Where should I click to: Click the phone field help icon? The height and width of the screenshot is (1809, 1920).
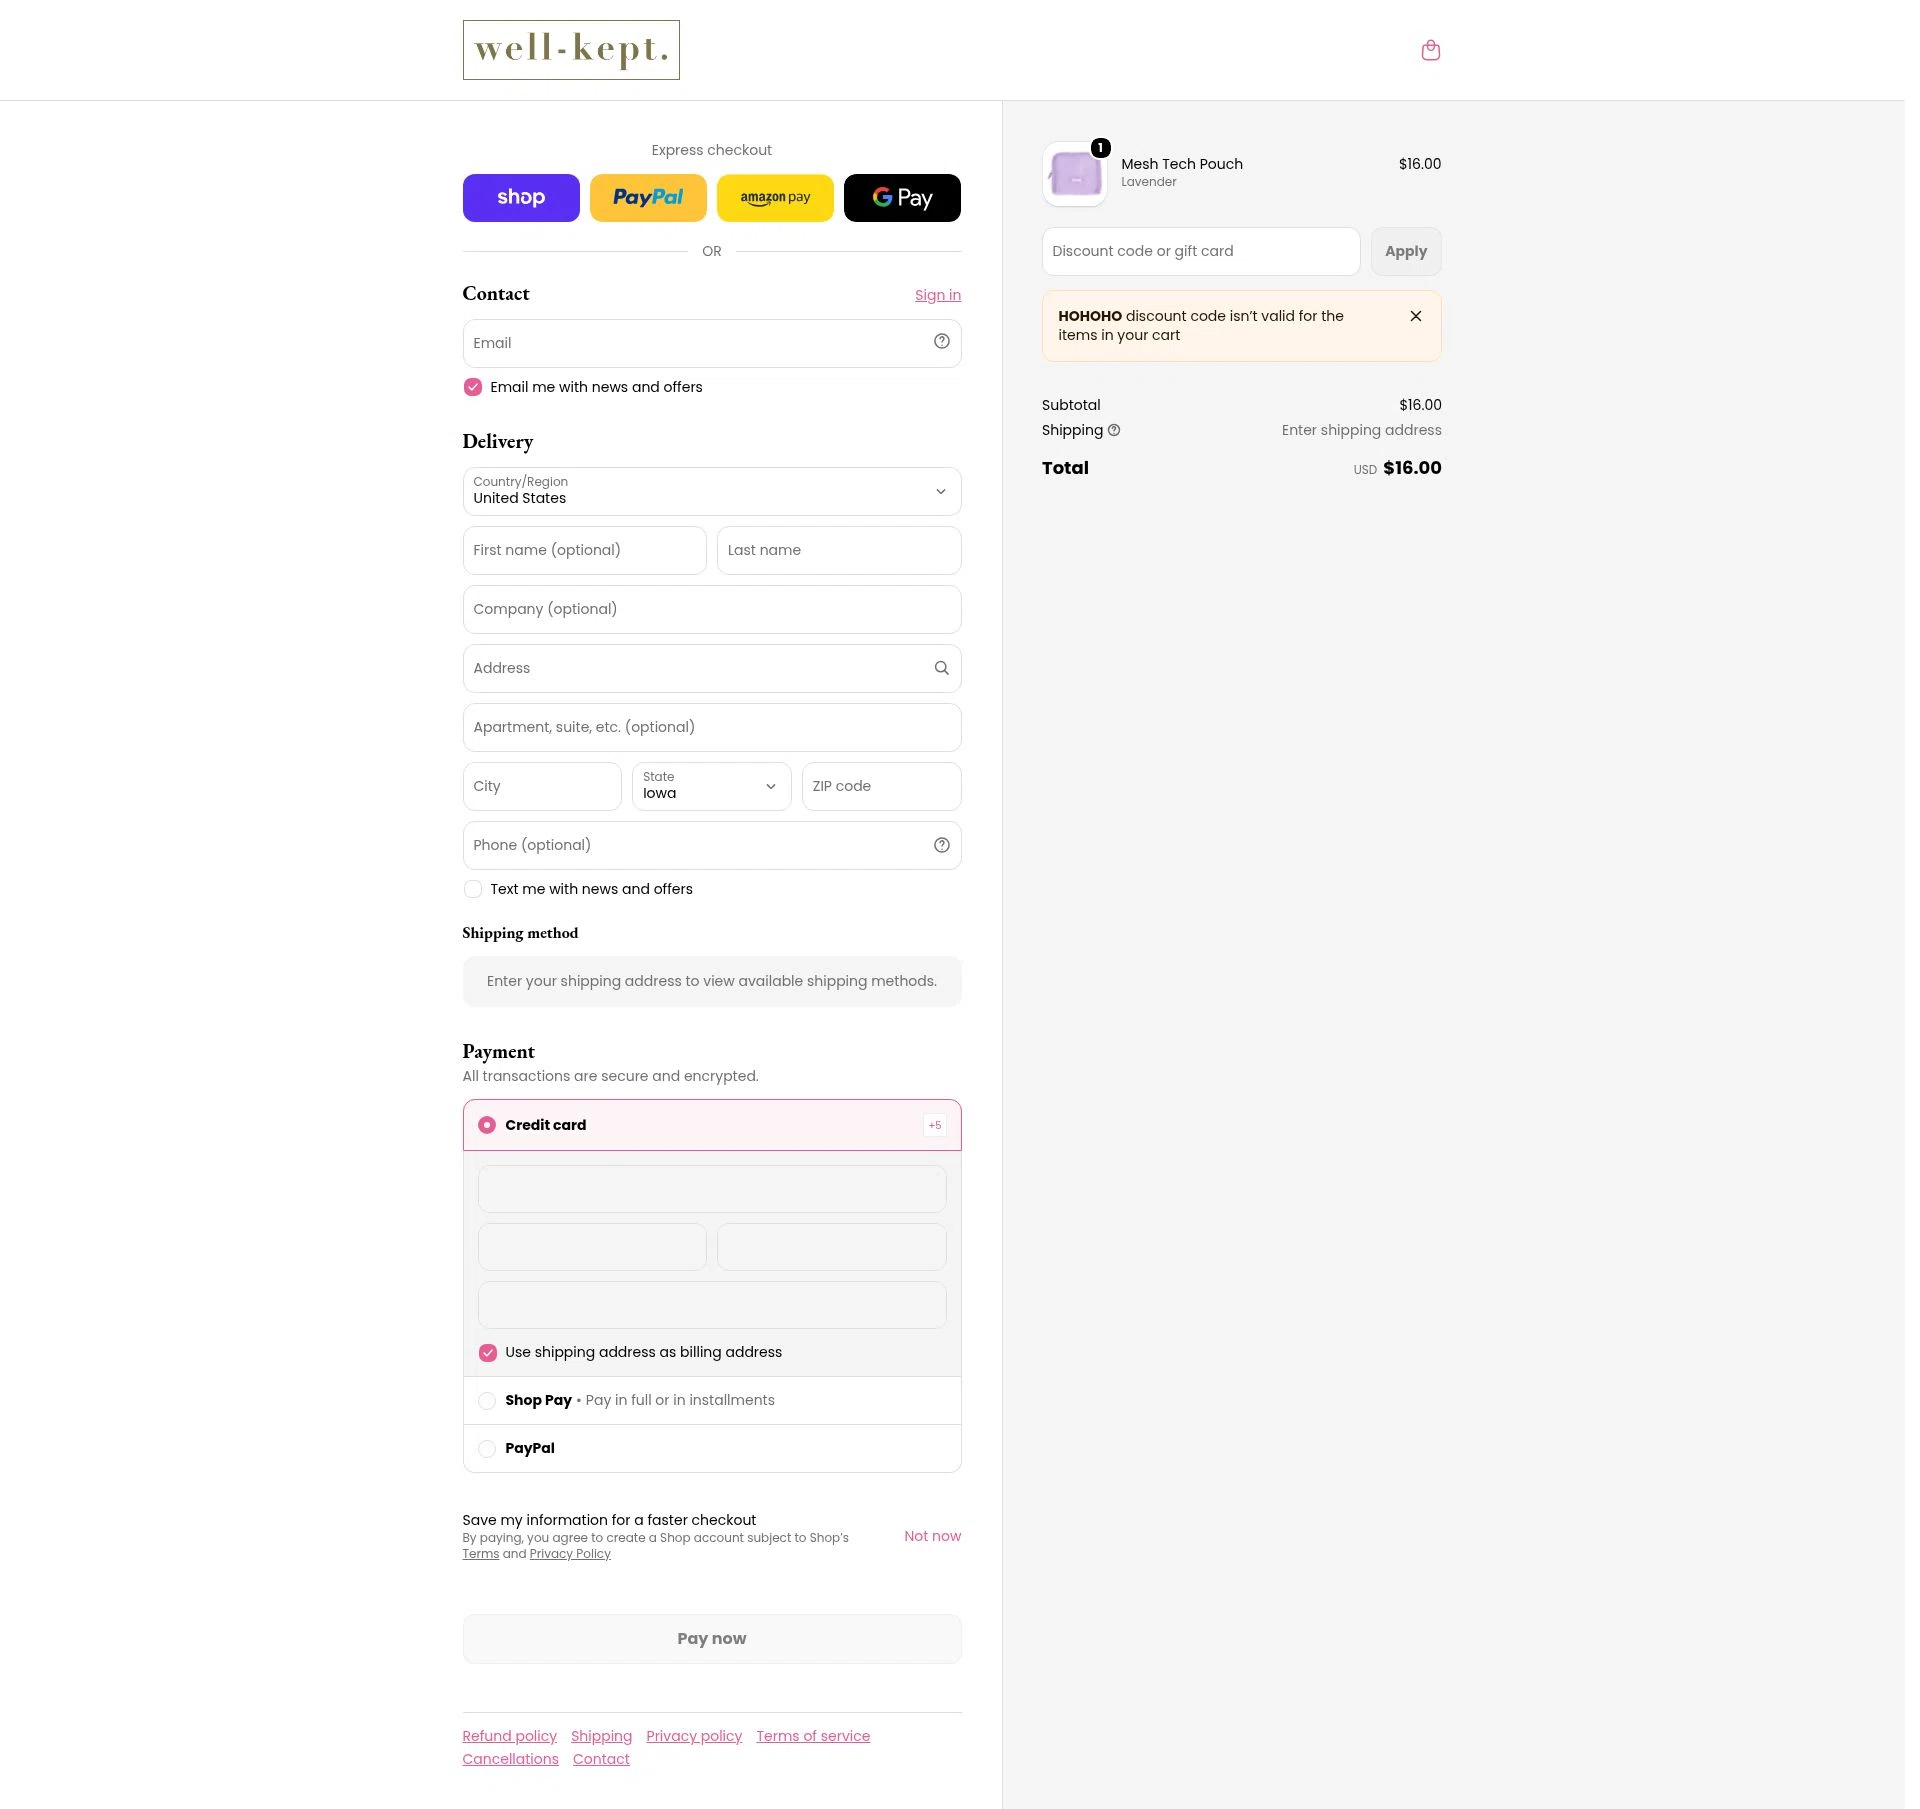(x=941, y=845)
